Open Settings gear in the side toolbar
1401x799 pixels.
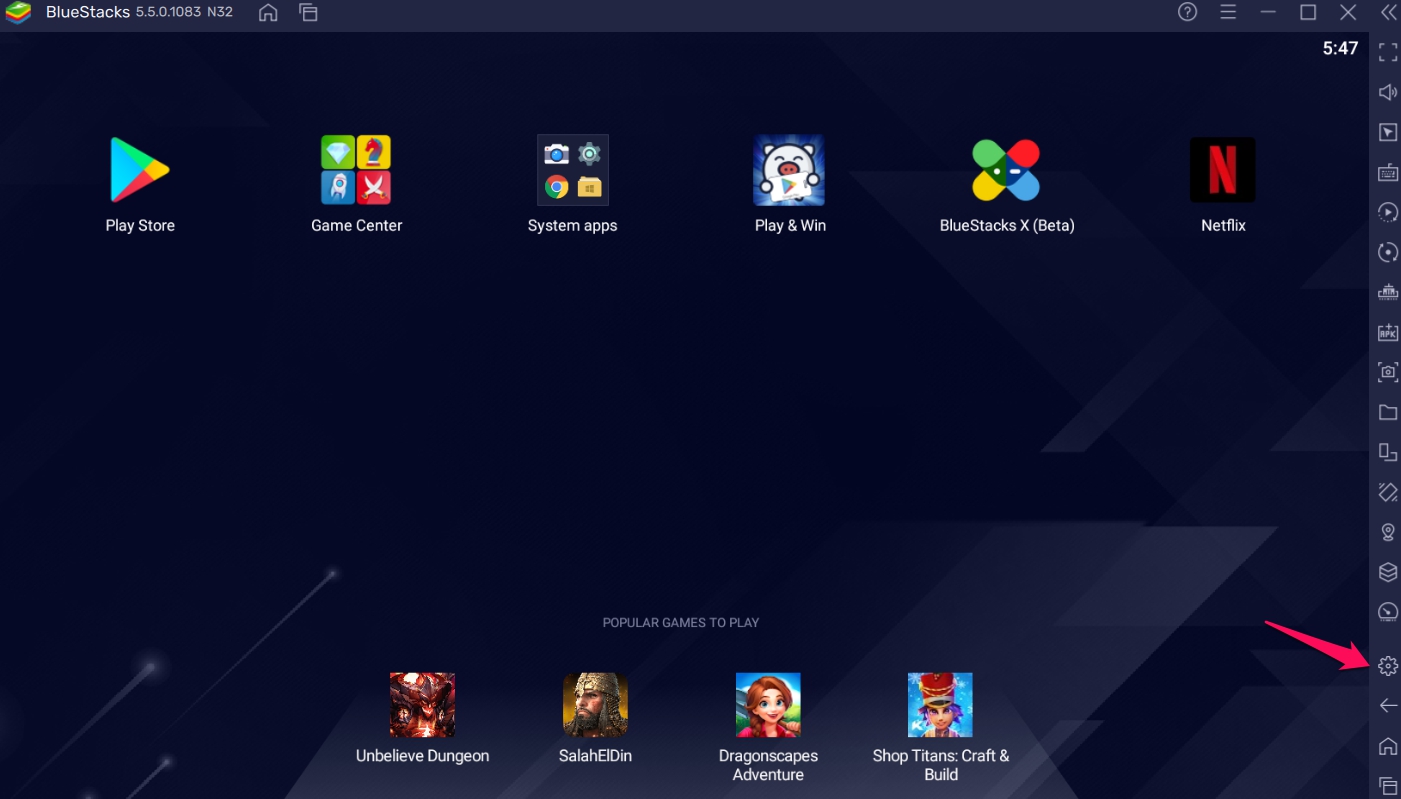click(1388, 666)
